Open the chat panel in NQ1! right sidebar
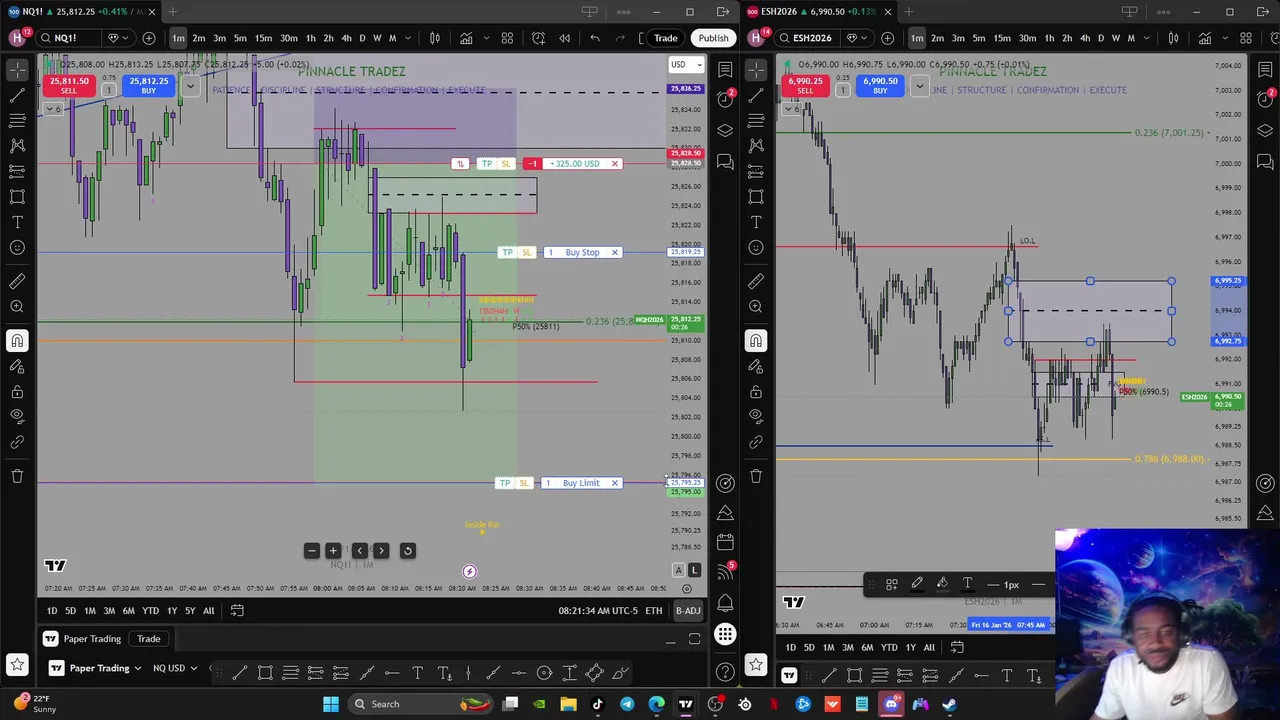This screenshot has height=720, width=1280. [725, 161]
